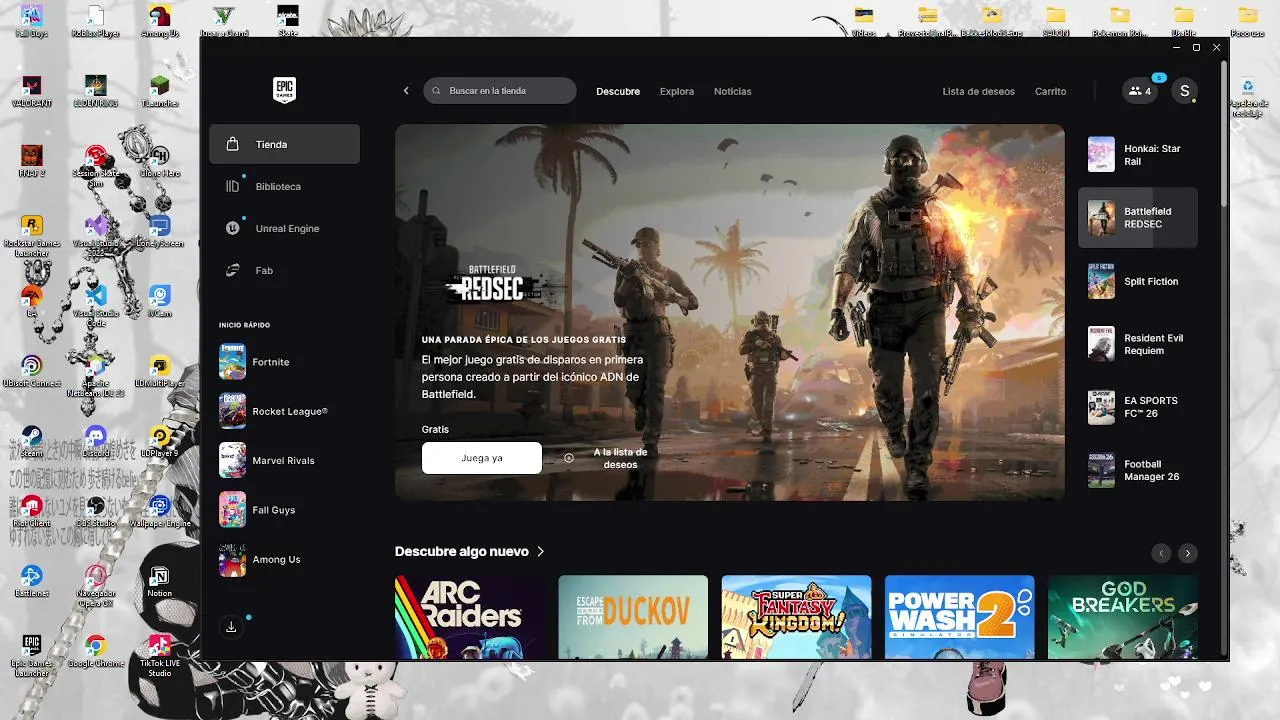Click the Battlefield REDSEC hero banner image
Image resolution: width=1280 pixels, height=720 pixels.
pyautogui.click(x=730, y=312)
